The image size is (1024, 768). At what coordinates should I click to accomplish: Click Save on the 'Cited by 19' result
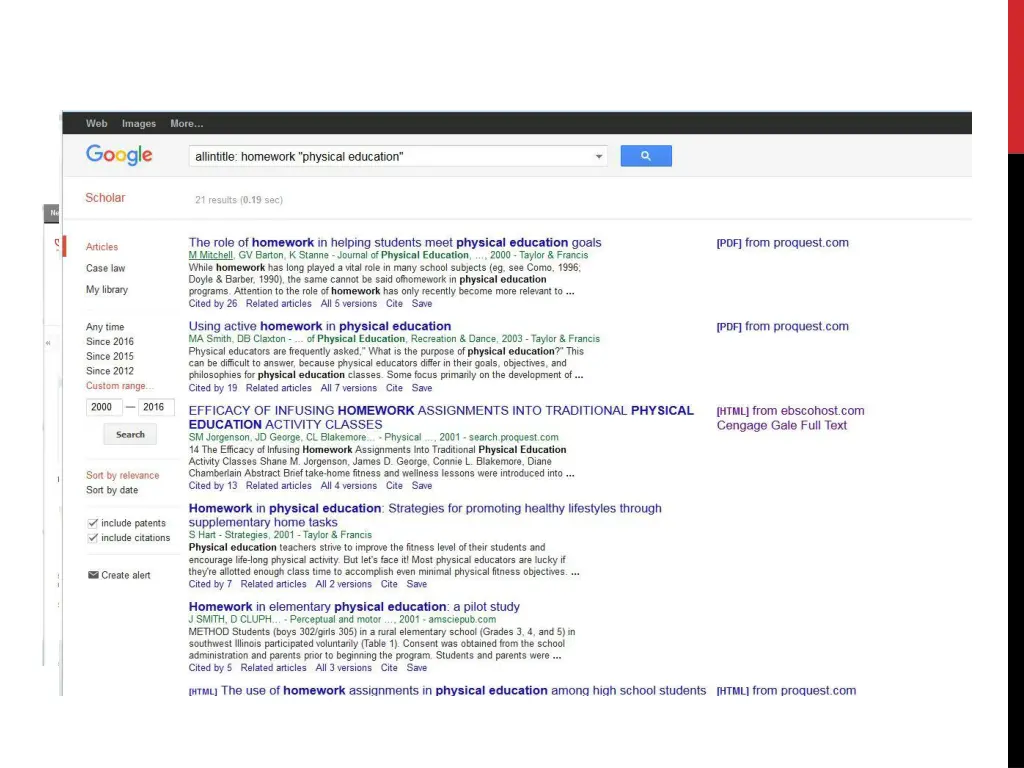pos(422,388)
